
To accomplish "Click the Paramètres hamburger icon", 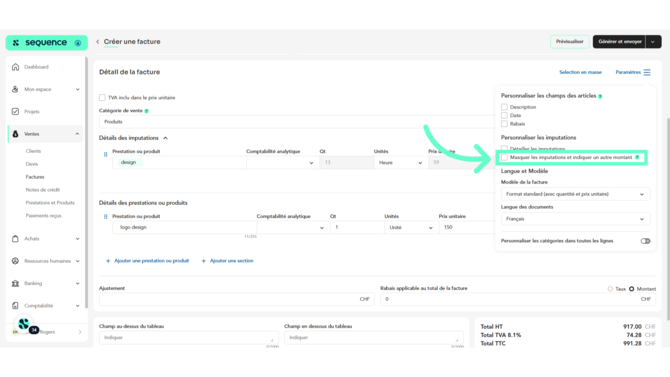I will click(x=647, y=72).
